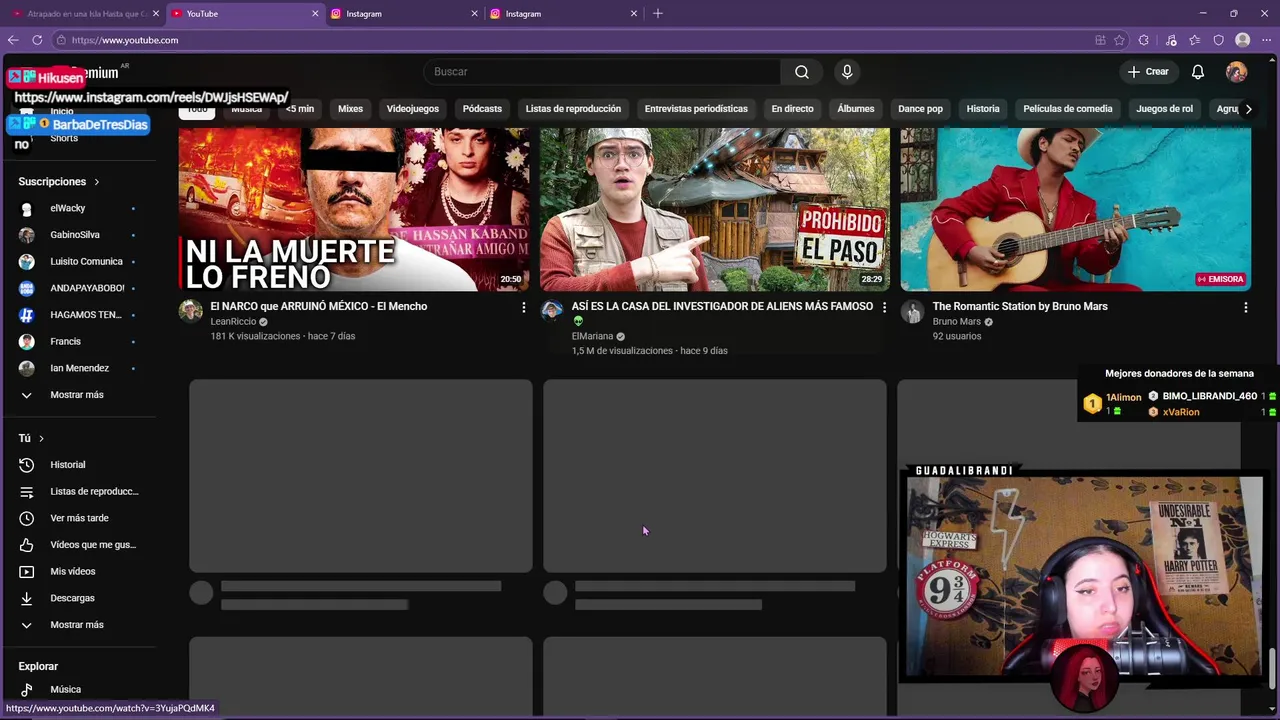Open browser extensions puzzle icon
The image size is (1280, 720).
click(1144, 40)
